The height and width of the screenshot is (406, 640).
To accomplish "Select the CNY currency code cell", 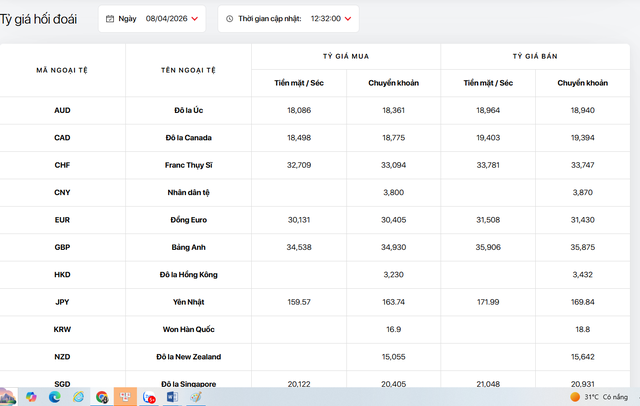I will click(x=62, y=192).
